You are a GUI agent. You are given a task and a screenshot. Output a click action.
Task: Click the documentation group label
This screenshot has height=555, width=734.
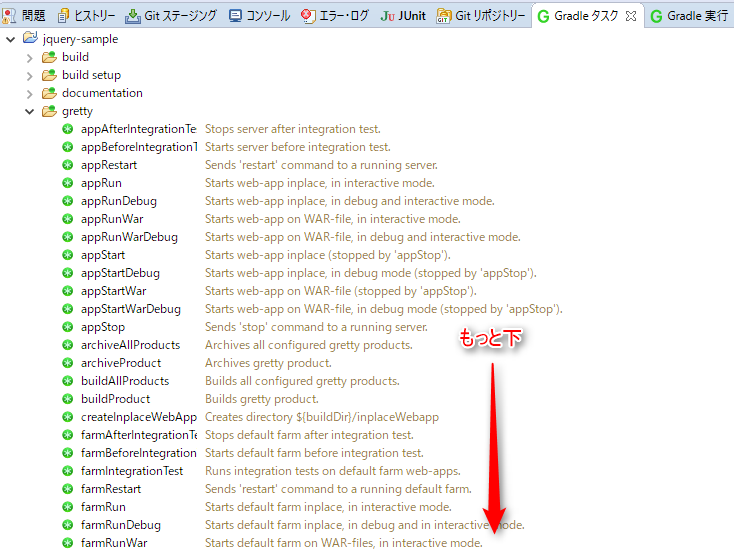pos(102,93)
